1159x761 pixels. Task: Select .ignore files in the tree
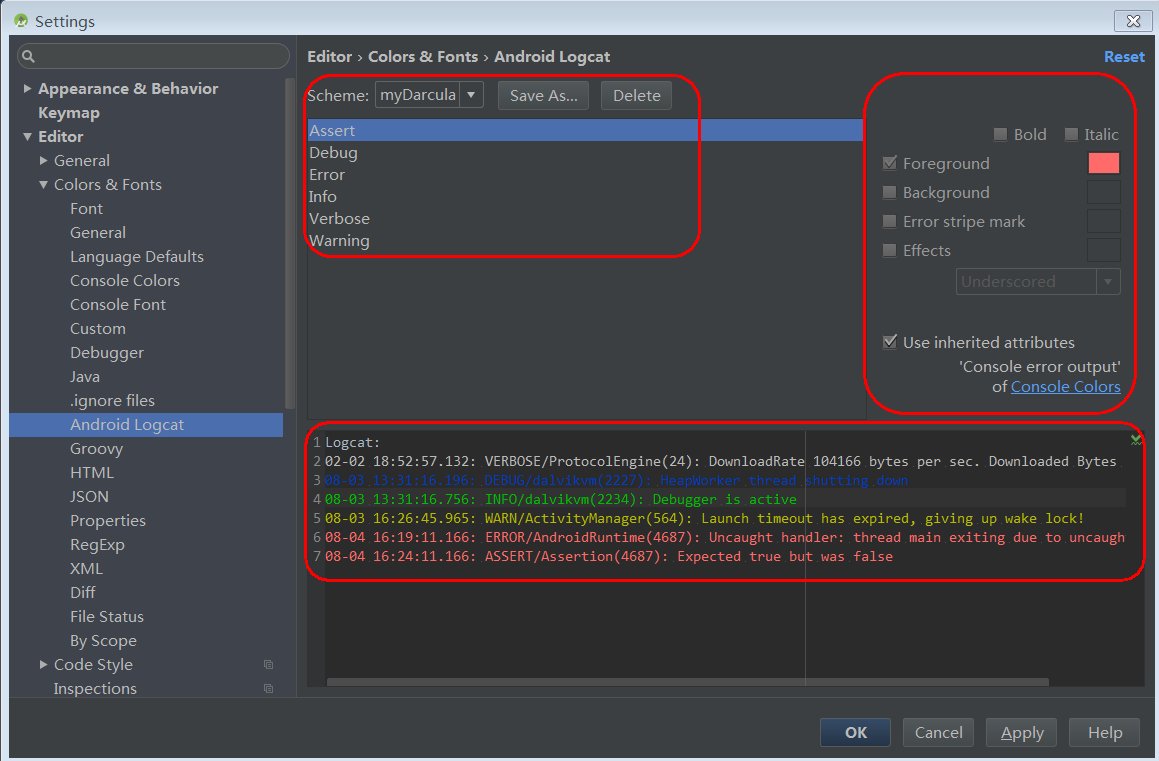(x=112, y=400)
